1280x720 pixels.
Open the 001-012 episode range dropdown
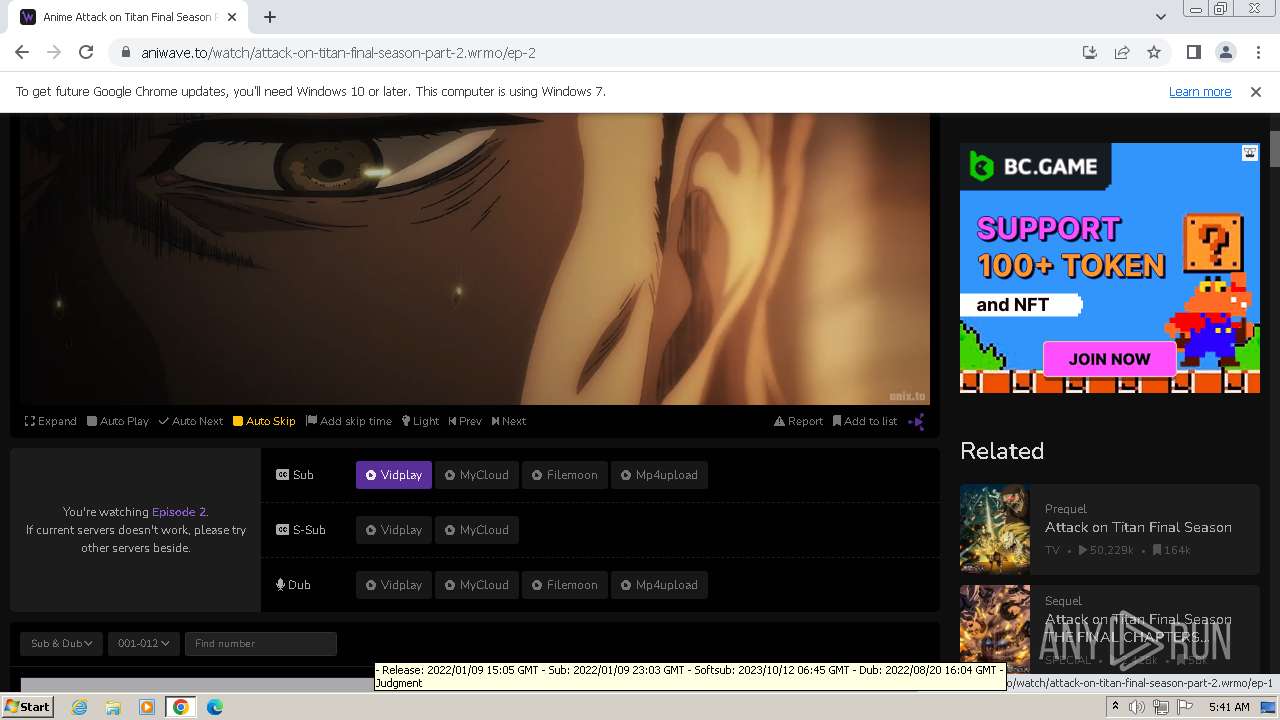(x=143, y=643)
